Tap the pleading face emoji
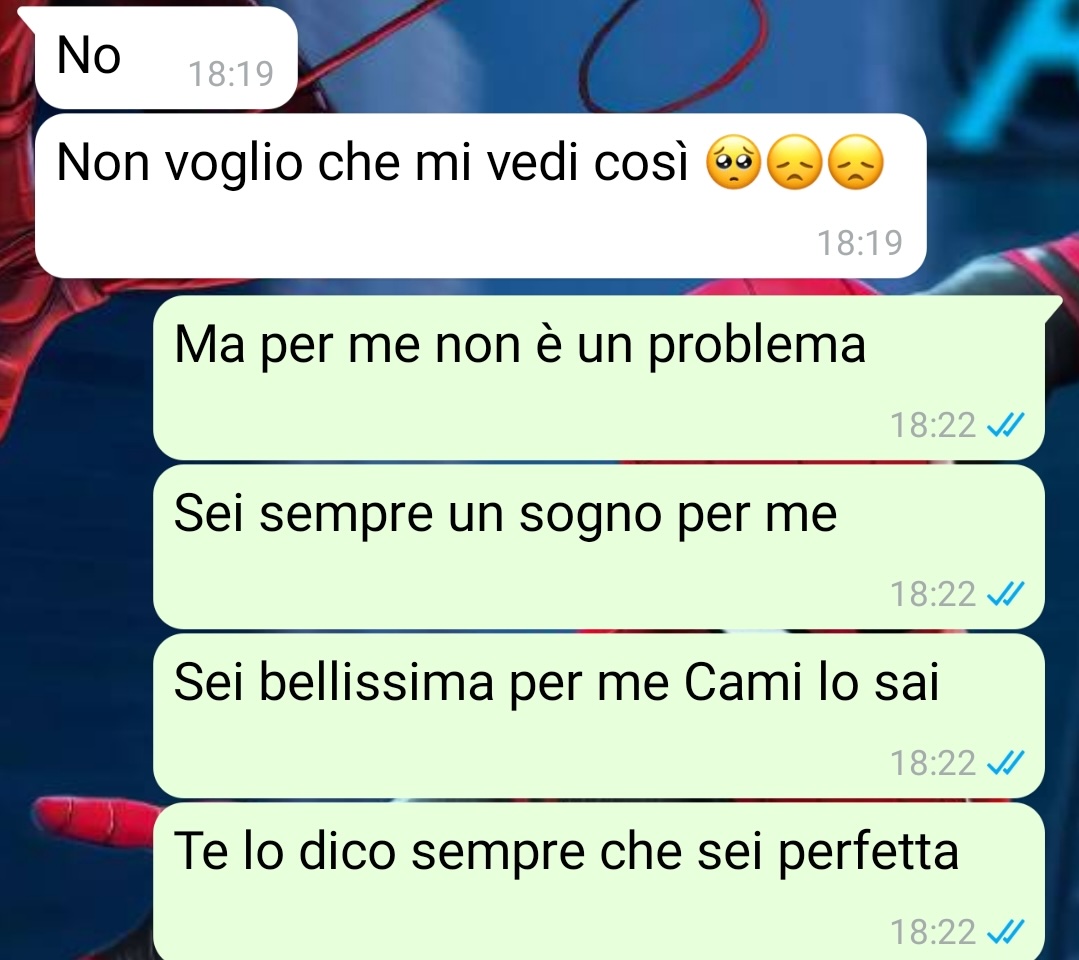1079x960 pixels. [x=734, y=163]
